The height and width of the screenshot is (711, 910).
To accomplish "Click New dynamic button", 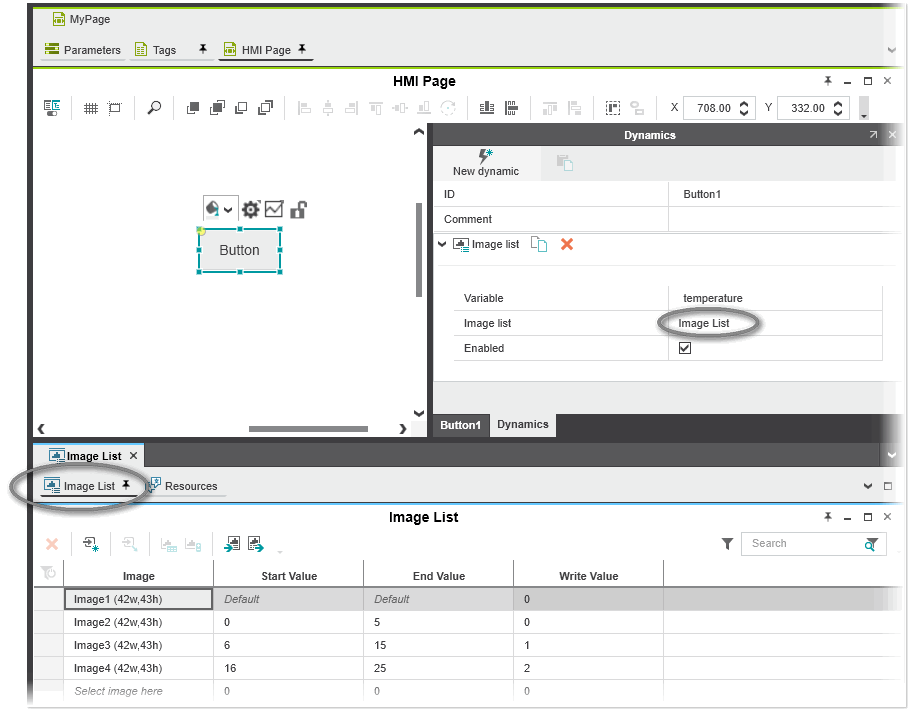I will click(486, 162).
